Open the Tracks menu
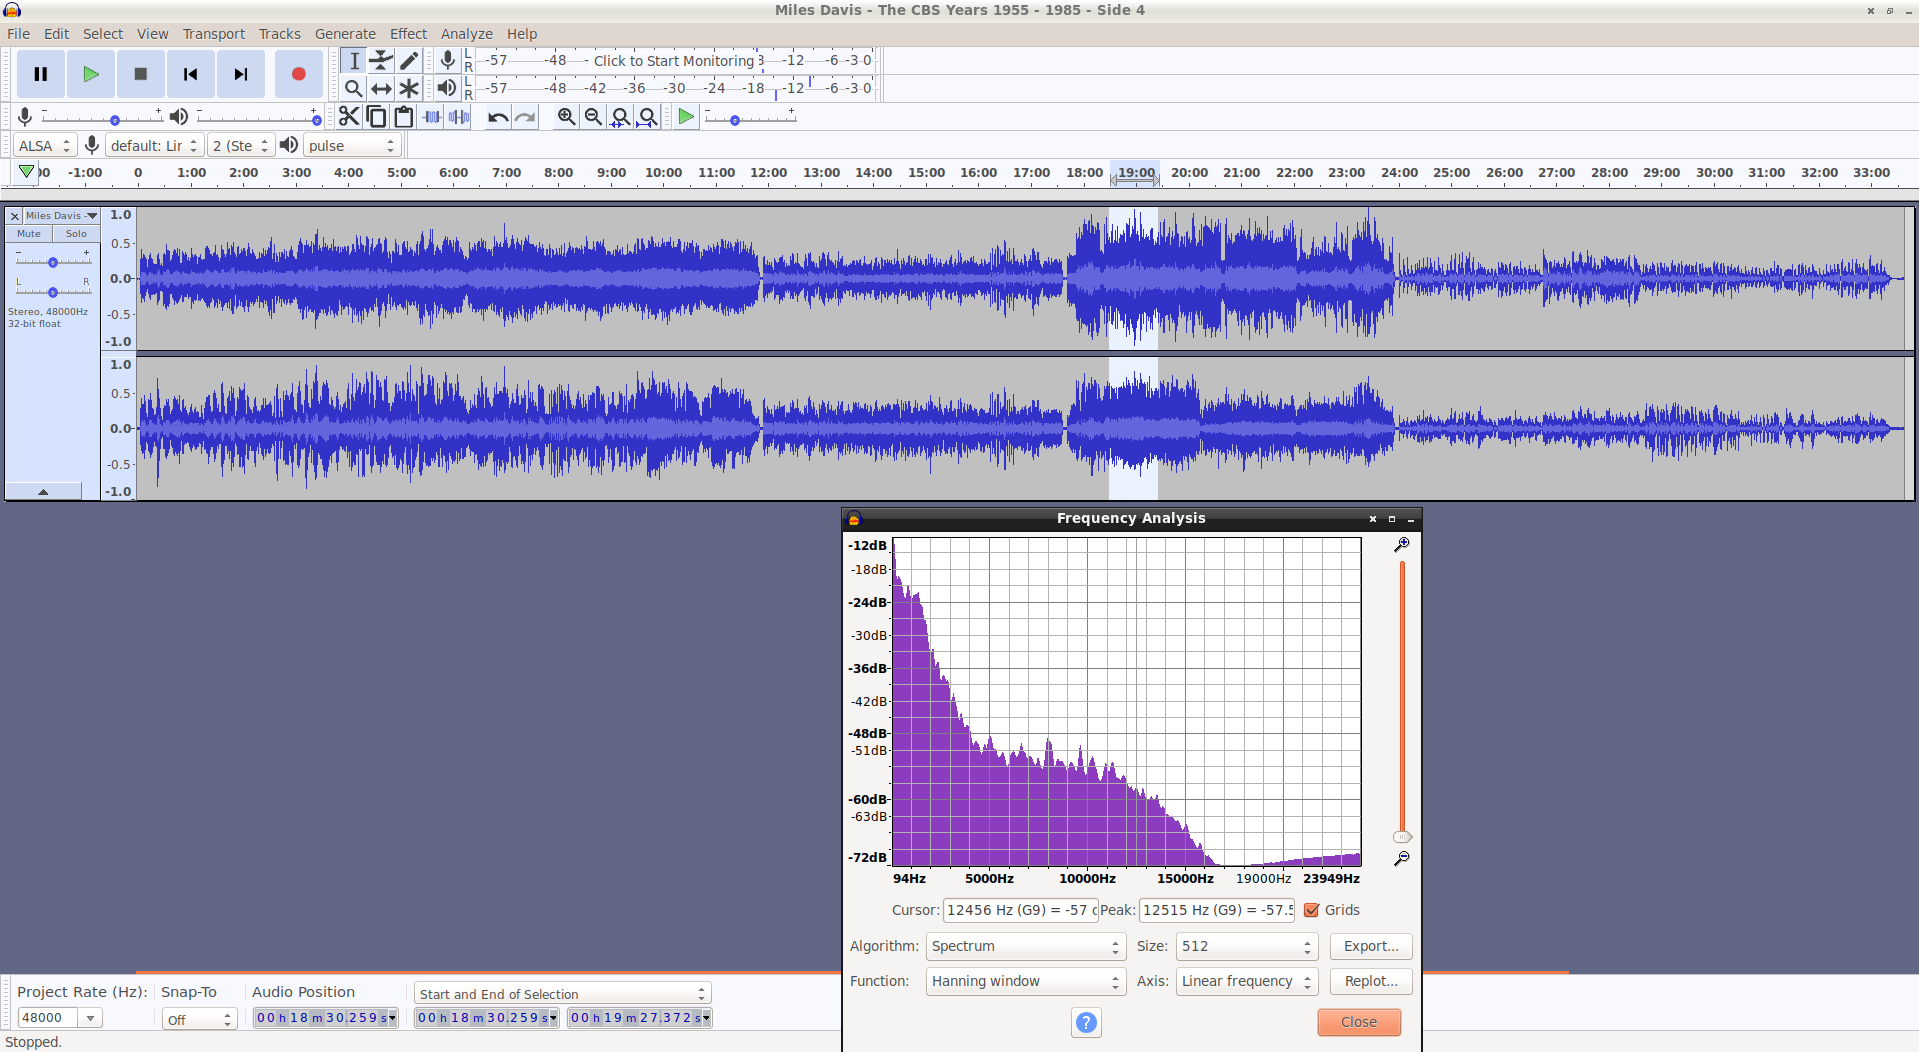 (x=280, y=34)
